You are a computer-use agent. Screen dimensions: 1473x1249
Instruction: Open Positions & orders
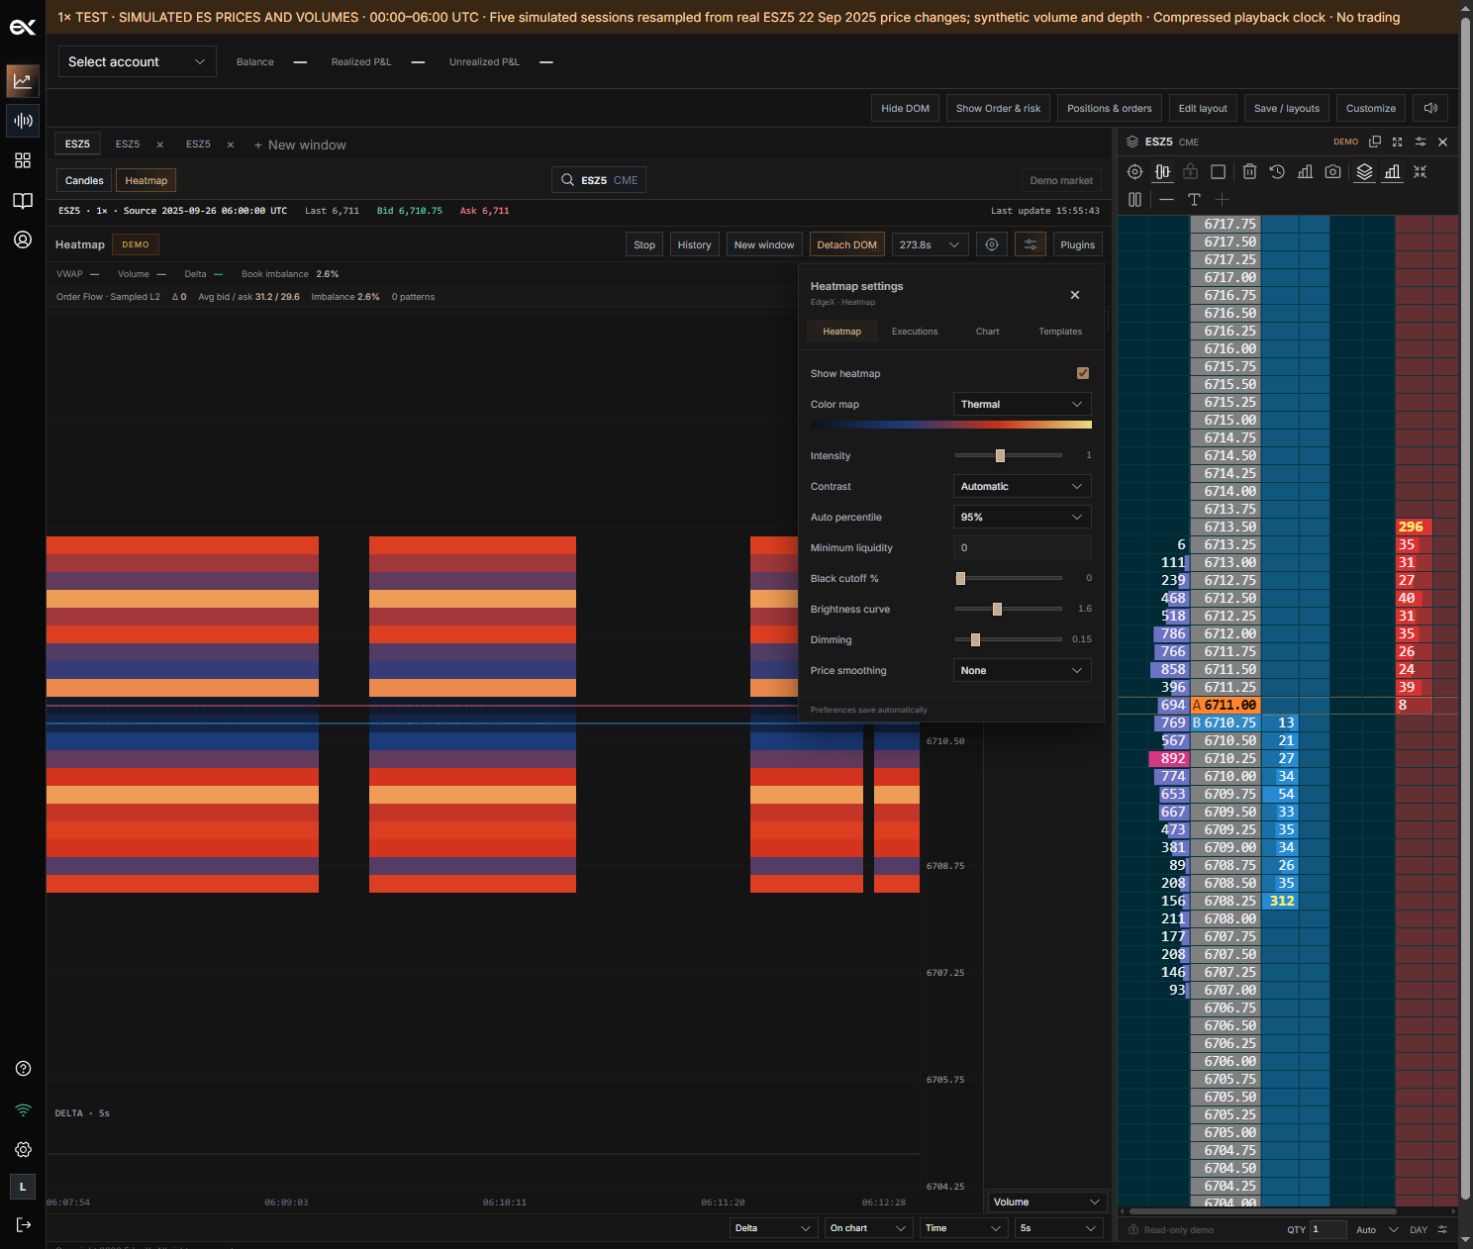point(1109,108)
